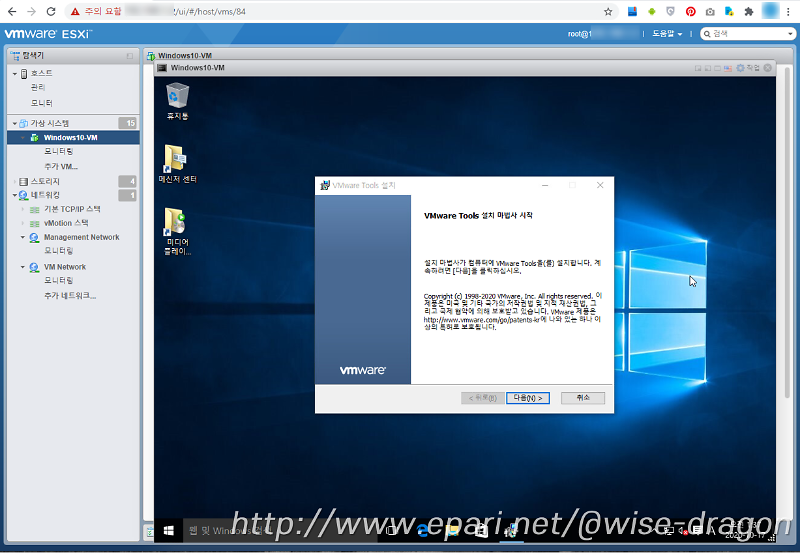The image size is (800, 553).
Task: Reload the page in the browser
Action: point(51,11)
